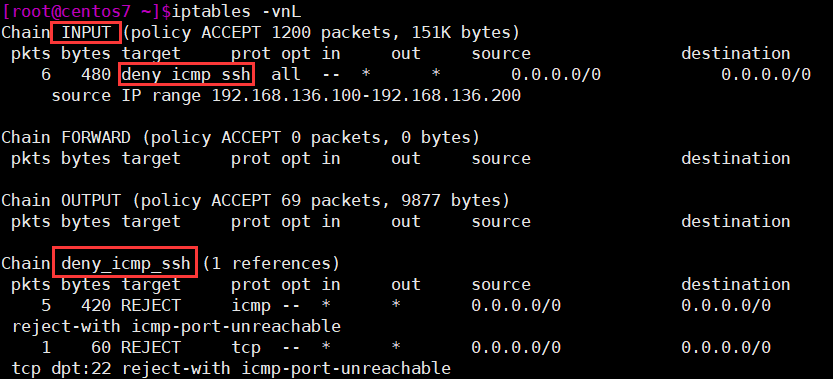Click the red-boxed INPUT chain name
Image resolution: width=833 pixels, height=379 pixels.
[x=86, y=33]
